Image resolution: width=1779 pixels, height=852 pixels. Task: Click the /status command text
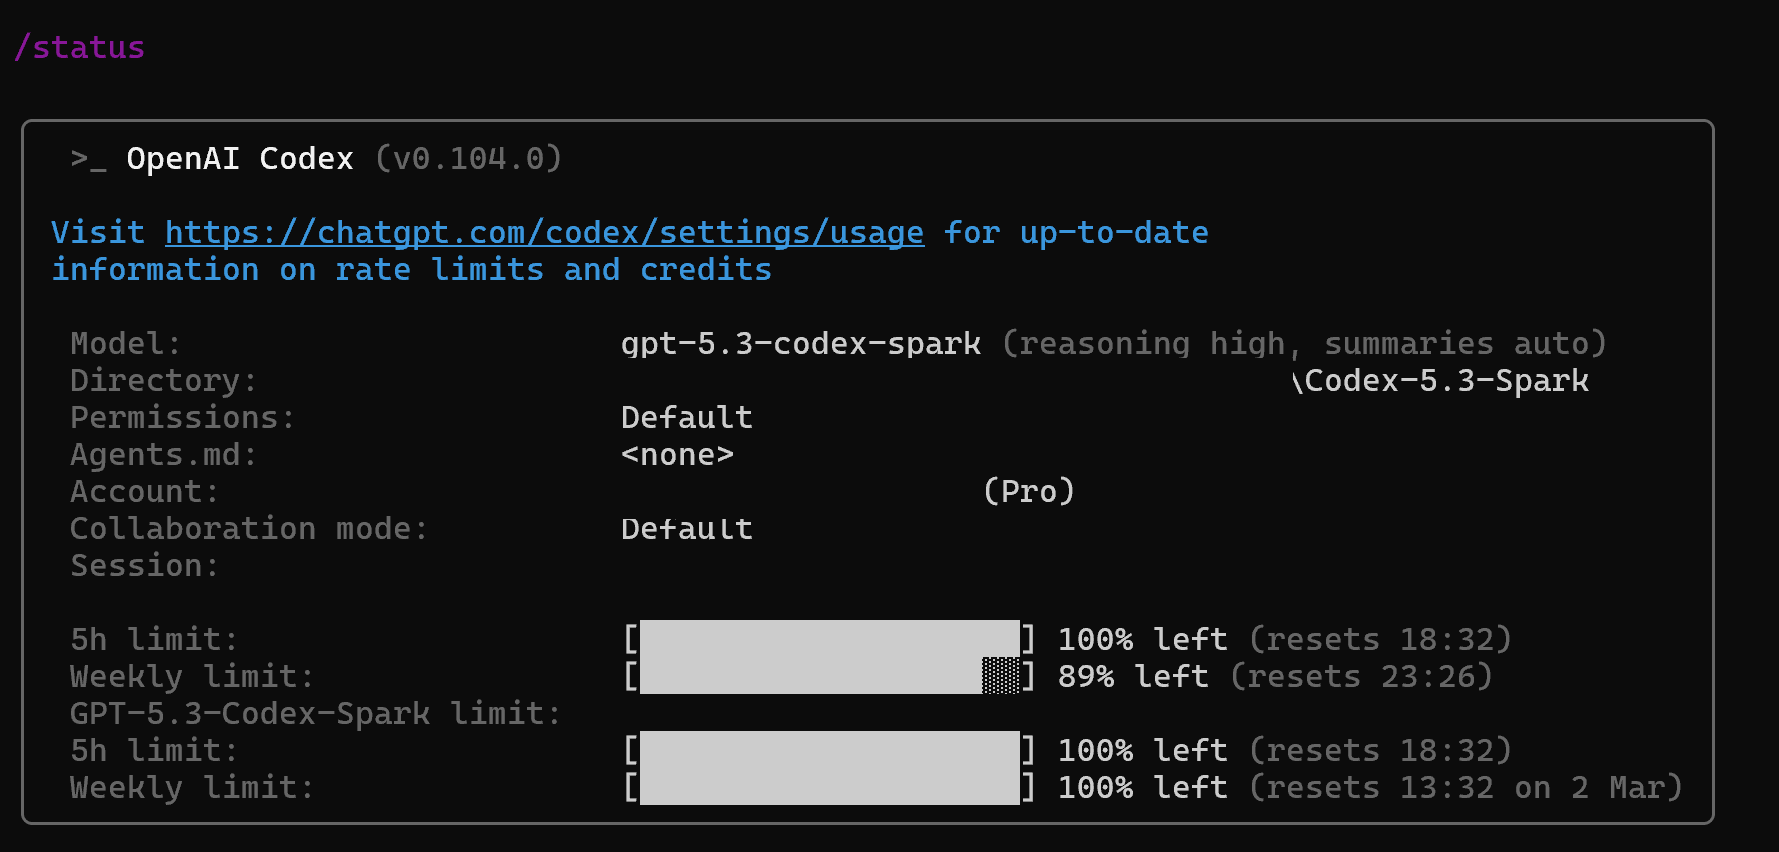tap(80, 48)
